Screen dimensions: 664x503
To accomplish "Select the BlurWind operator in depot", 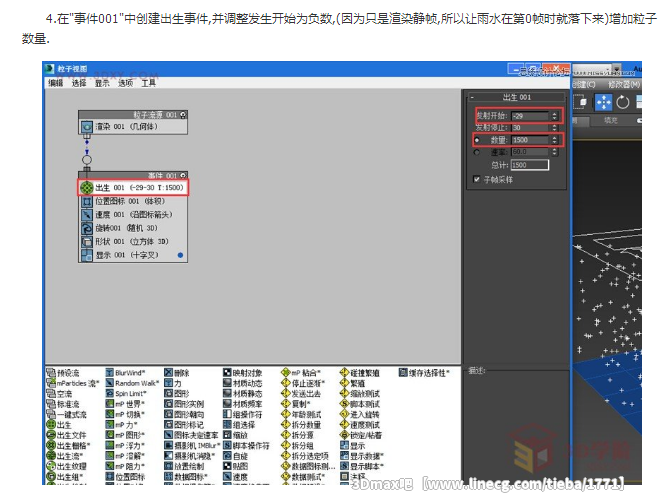I will (125, 373).
